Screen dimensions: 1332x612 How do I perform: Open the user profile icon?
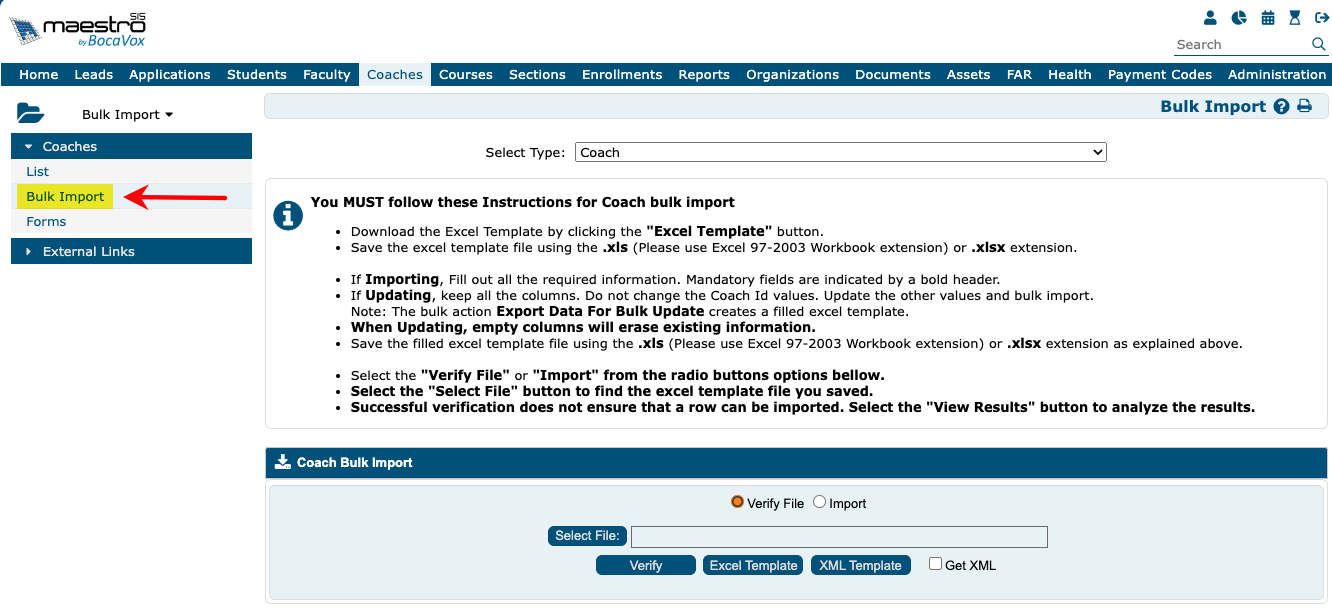click(x=1211, y=18)
